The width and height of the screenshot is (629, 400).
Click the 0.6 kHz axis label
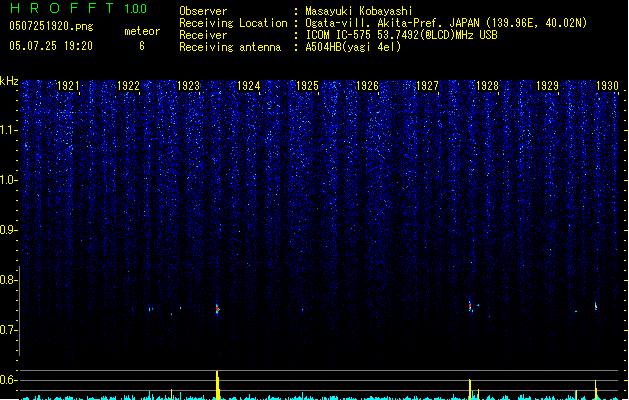point(9,380)
